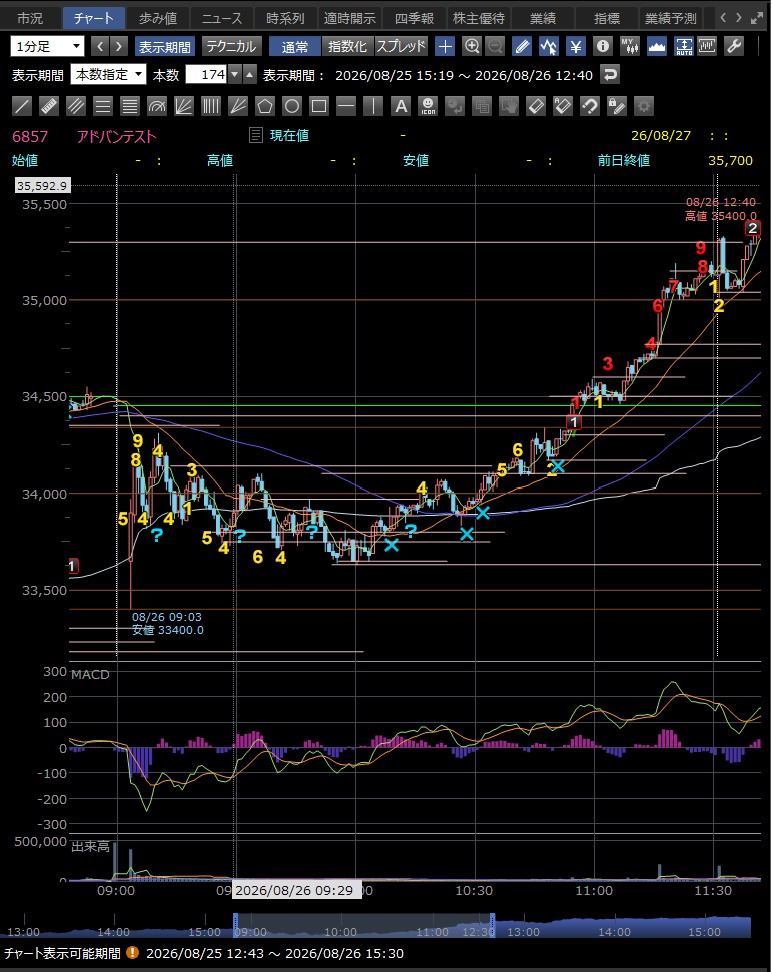Select the Fibonacci fan tool

pyautogui.click(x=184, y=106)
